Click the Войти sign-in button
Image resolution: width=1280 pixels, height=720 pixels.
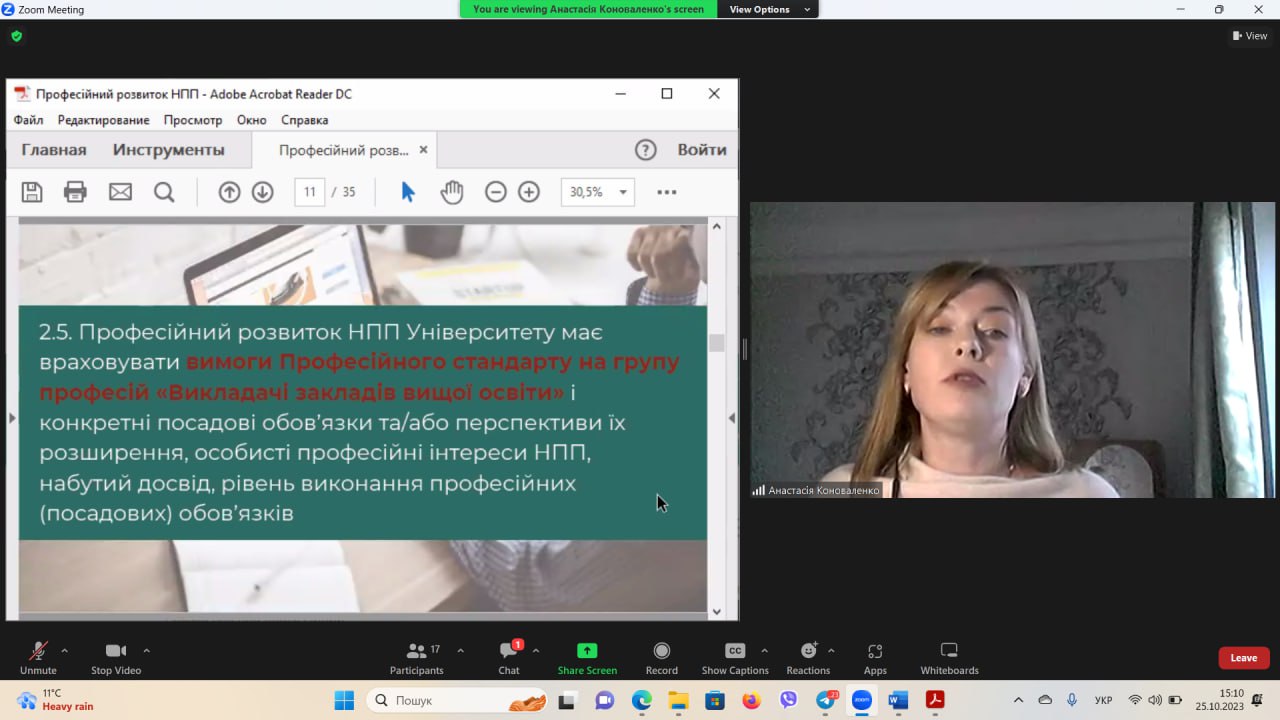[702, 150]
